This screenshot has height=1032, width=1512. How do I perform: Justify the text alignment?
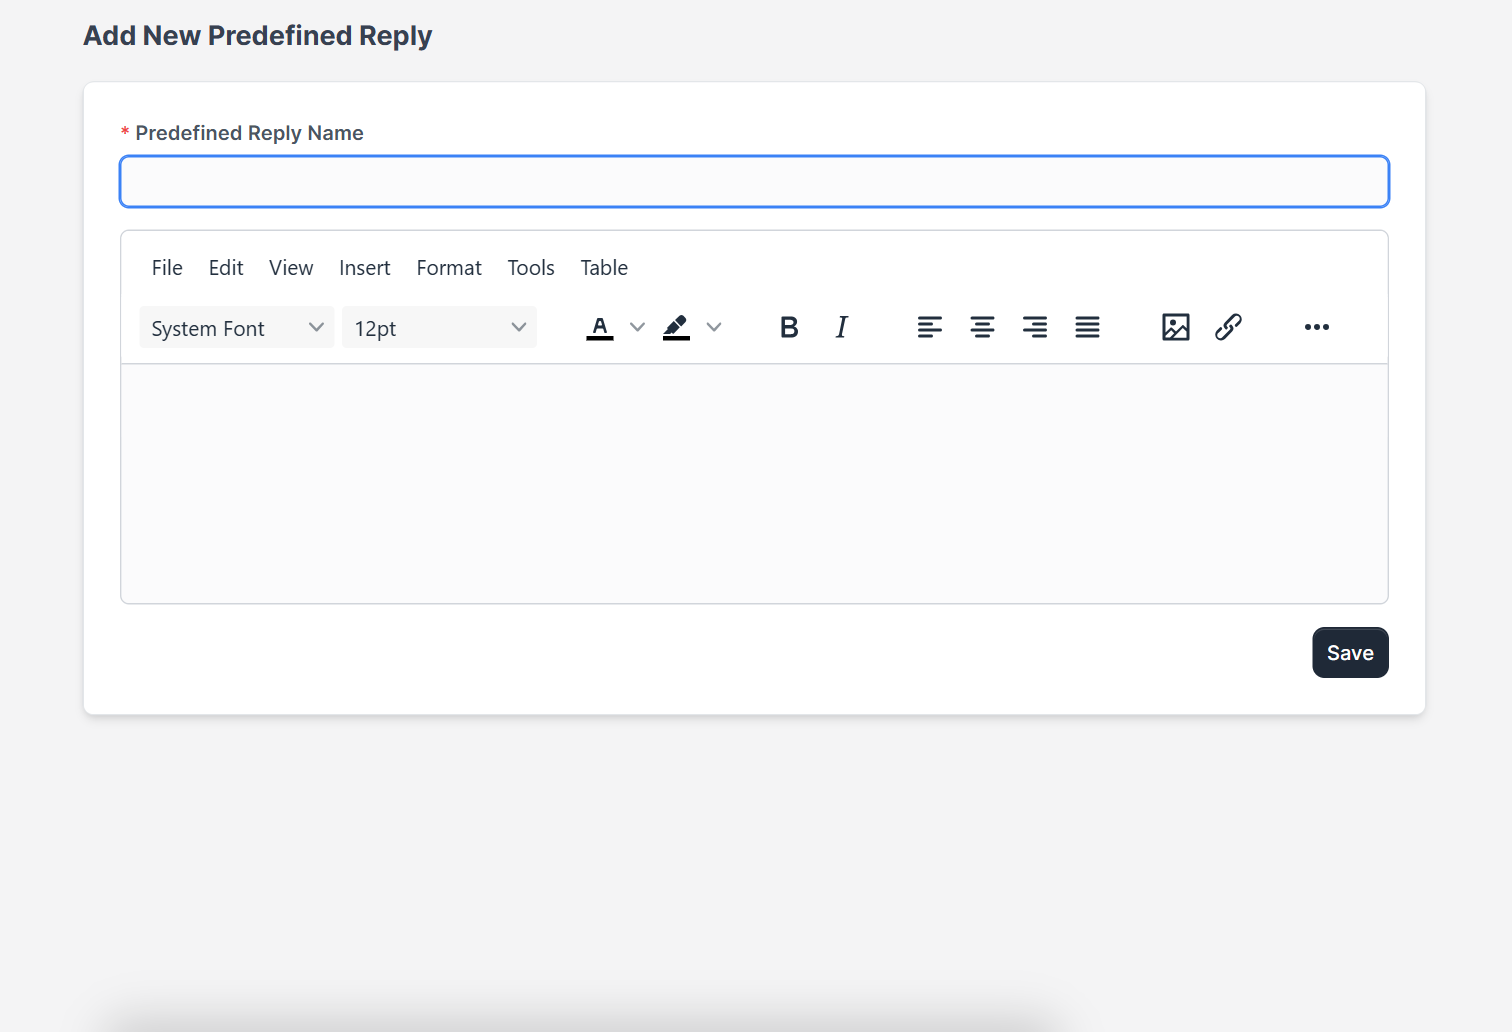coord(1088,327)
